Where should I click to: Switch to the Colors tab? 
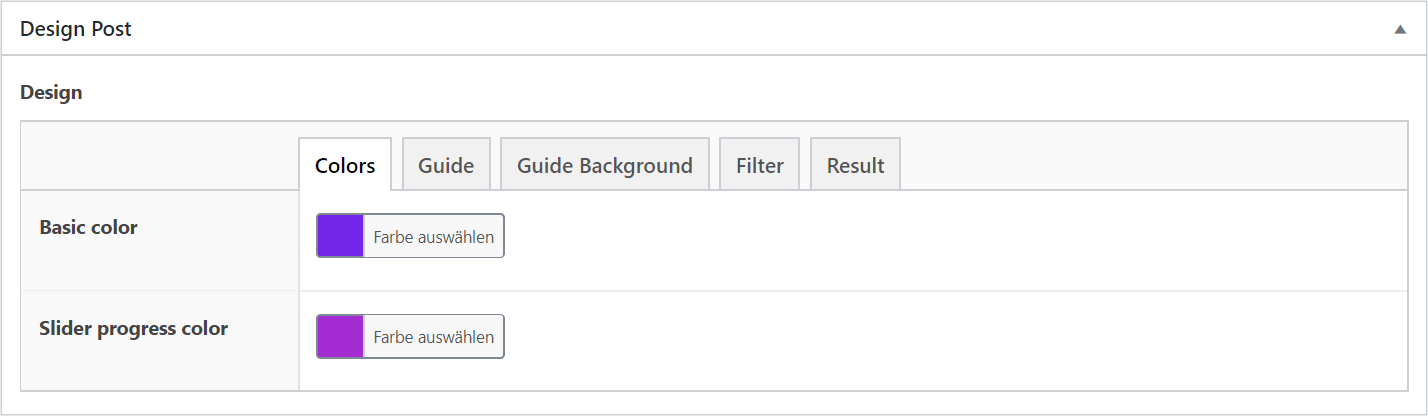(x=345, y=165)
